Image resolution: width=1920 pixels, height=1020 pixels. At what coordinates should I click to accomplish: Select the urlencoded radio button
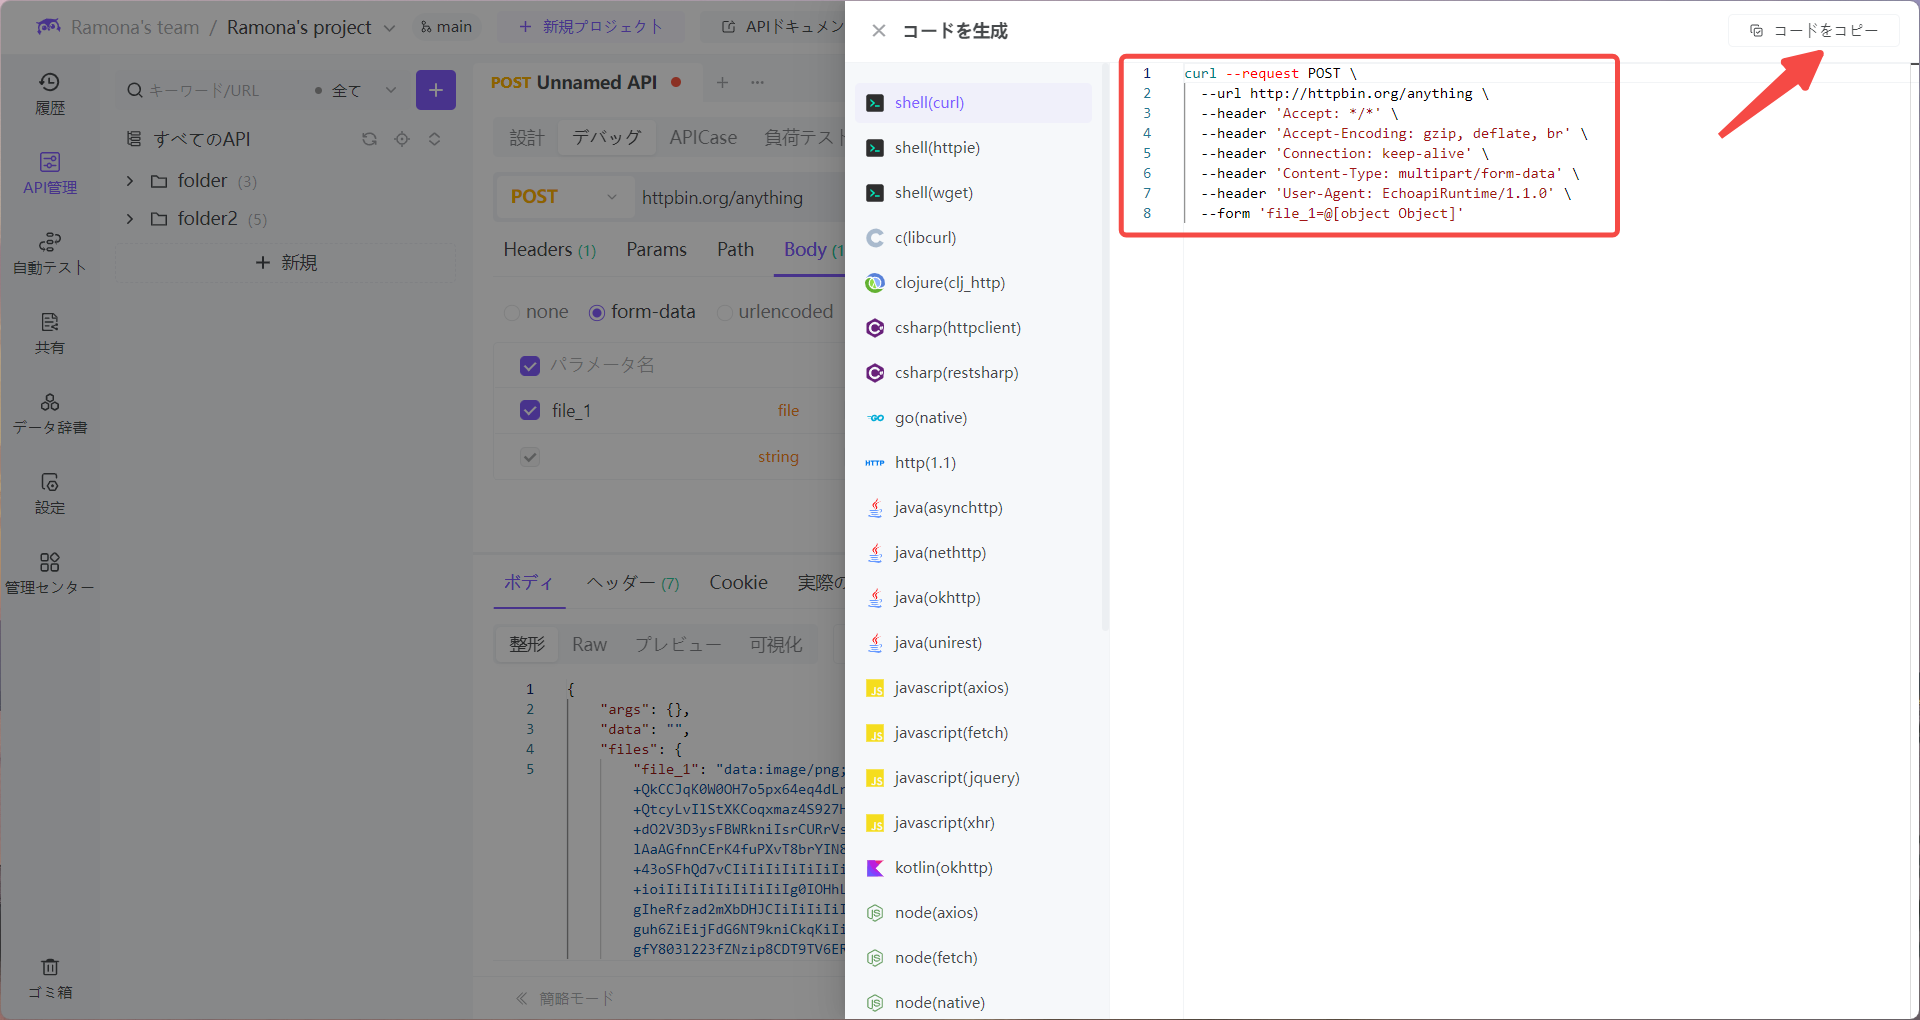[724, 312]
